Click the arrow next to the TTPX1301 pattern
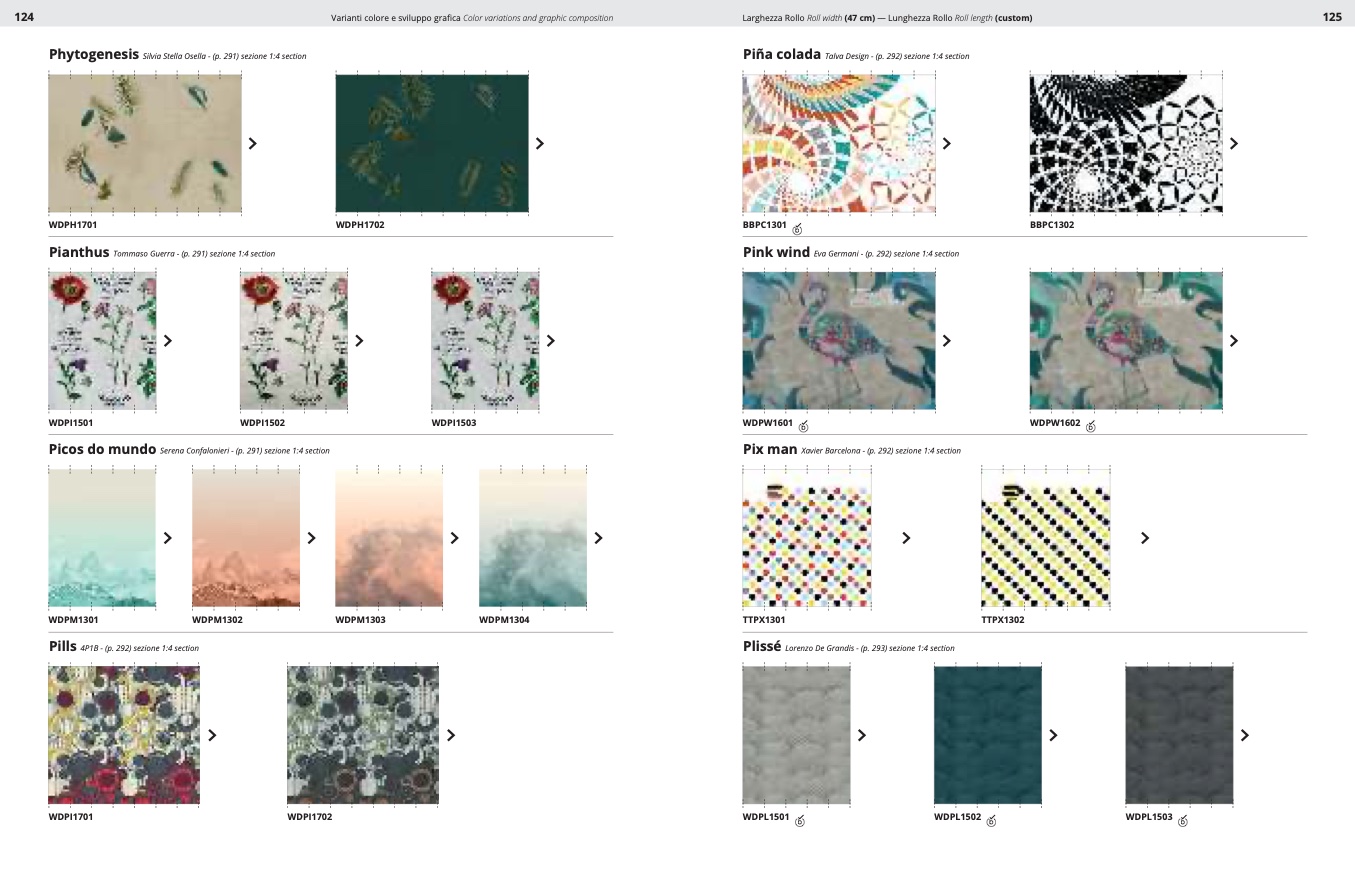 click(x=906, y=538)
